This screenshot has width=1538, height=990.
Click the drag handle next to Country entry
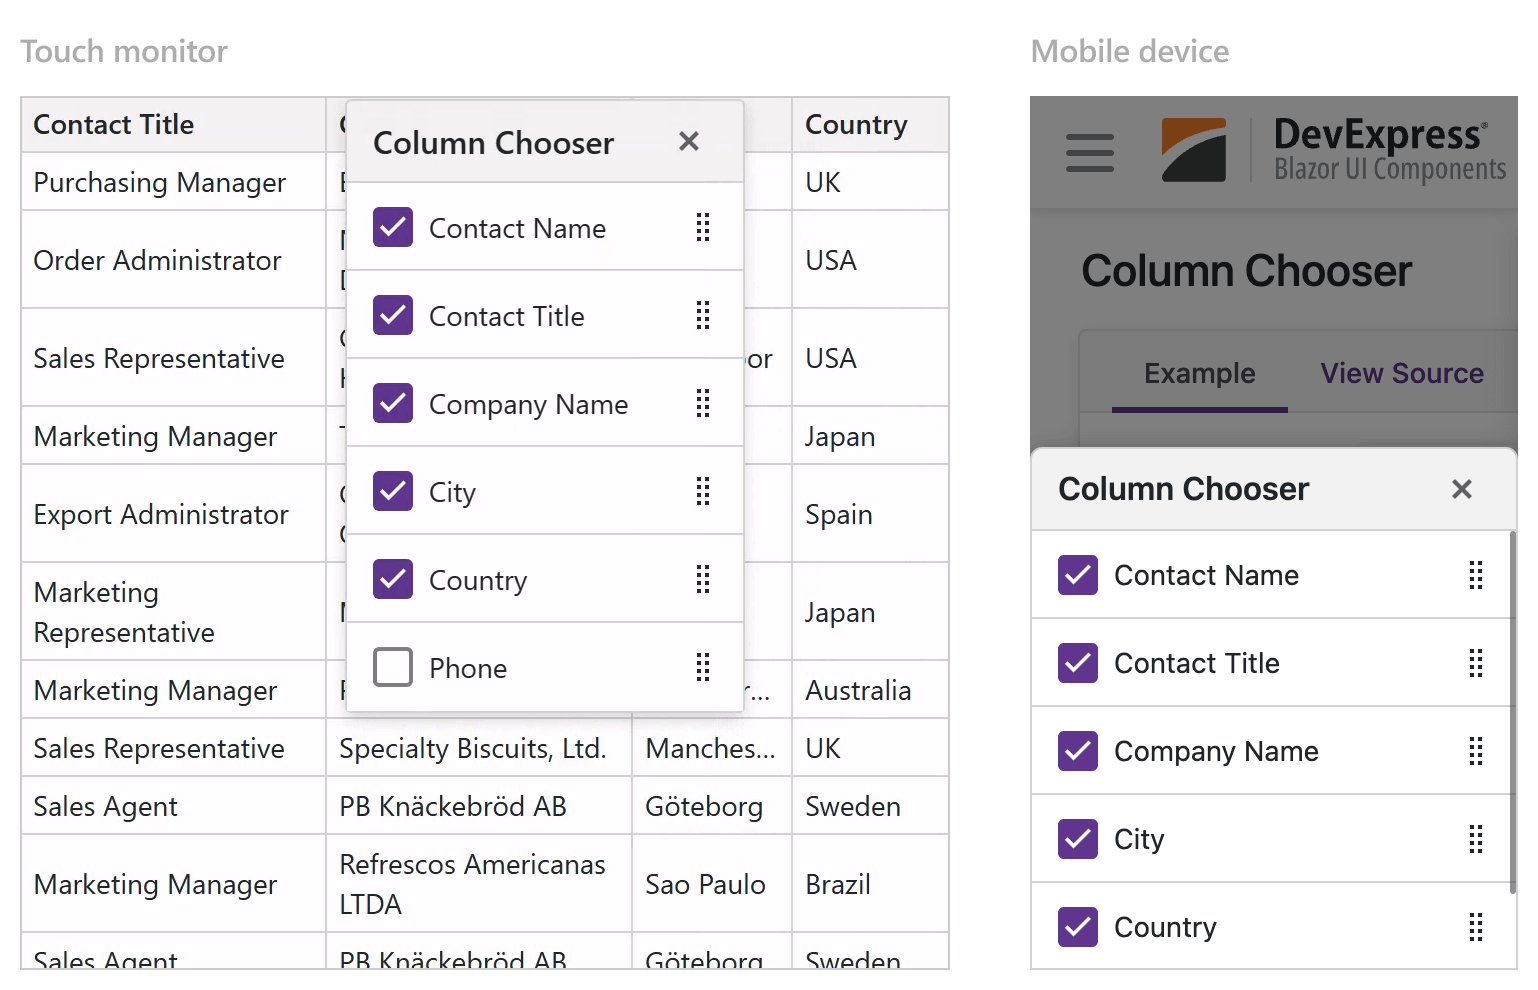tap(703, 579)
